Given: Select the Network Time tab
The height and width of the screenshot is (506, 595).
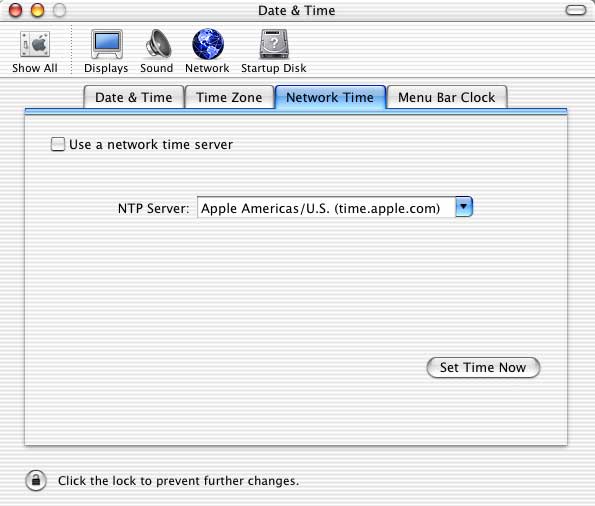Looking at the screenshot, I should 330,98.
